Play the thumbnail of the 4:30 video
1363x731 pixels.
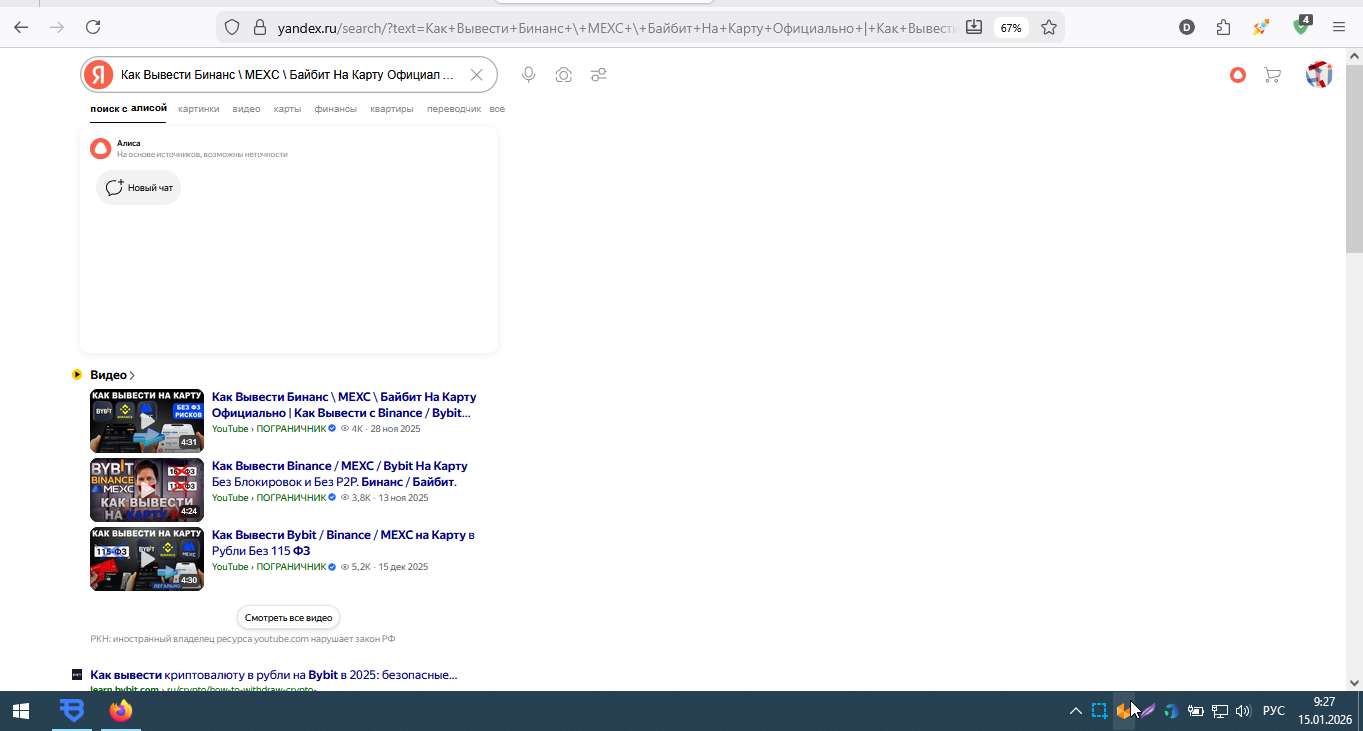[147, 559]
